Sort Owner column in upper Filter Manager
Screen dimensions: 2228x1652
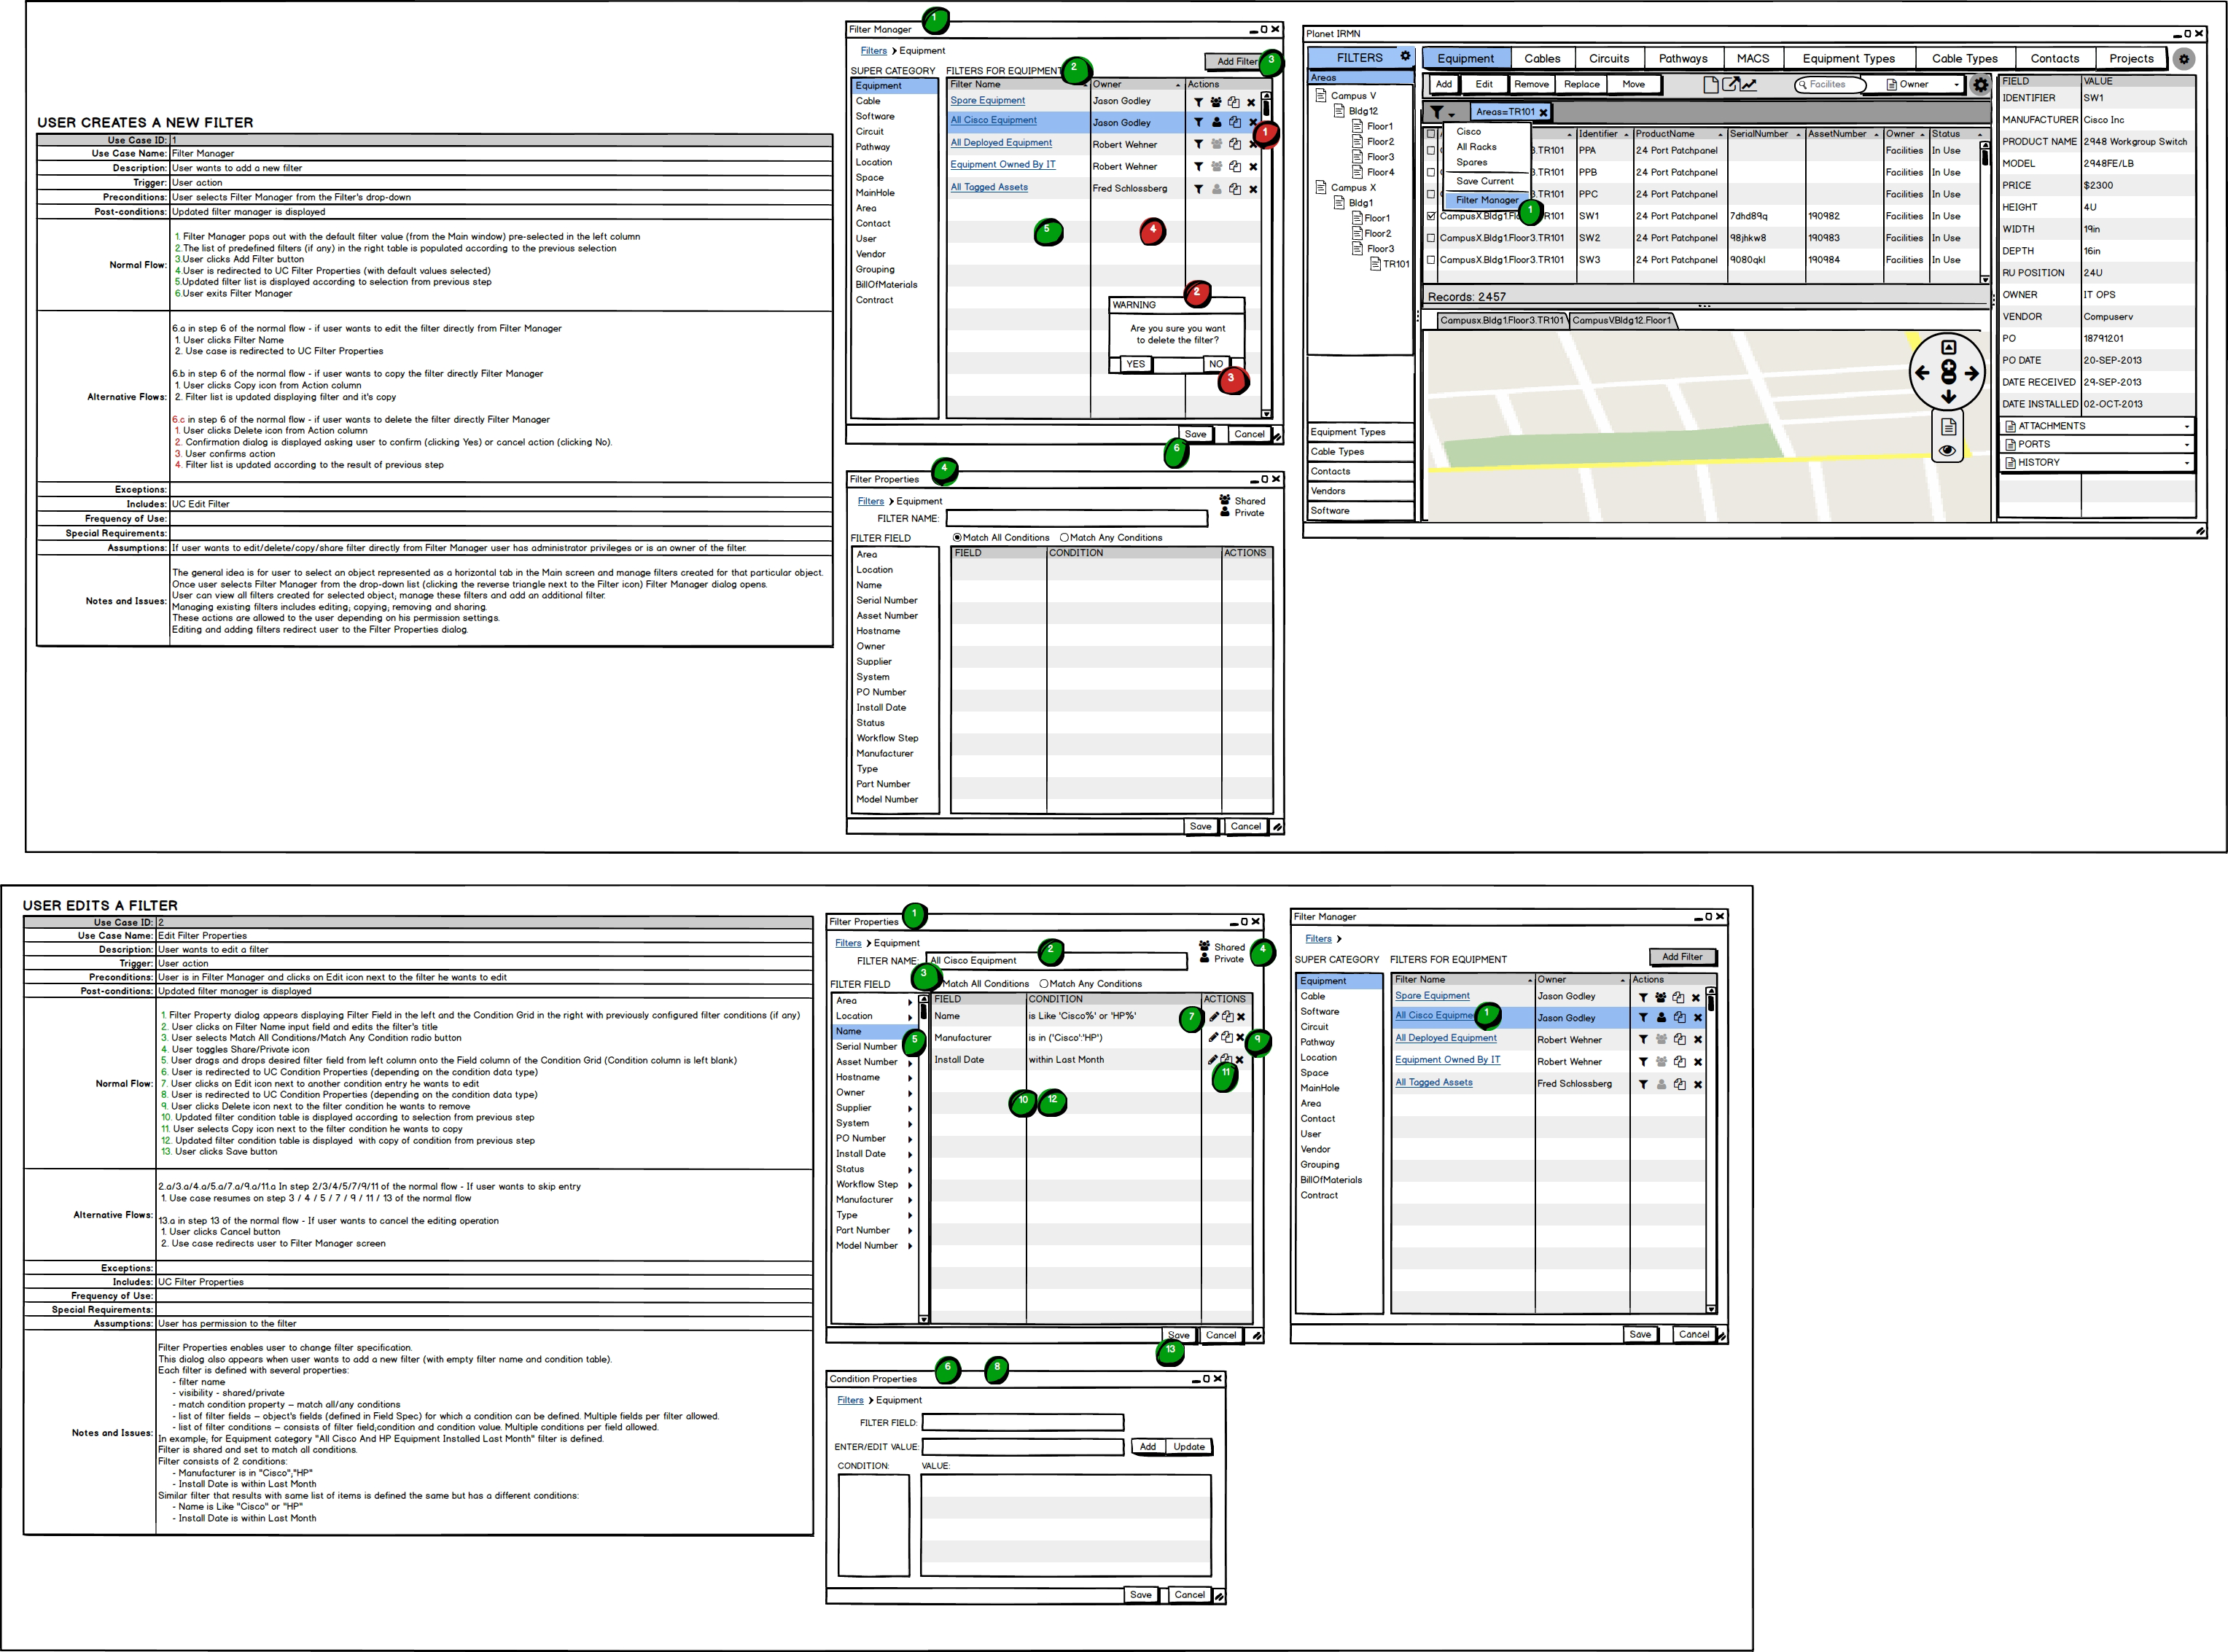pos(1178,86)
